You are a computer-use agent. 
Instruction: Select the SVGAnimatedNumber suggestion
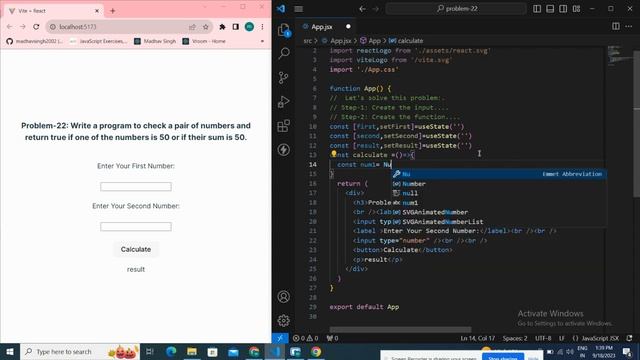click(499, 212)
